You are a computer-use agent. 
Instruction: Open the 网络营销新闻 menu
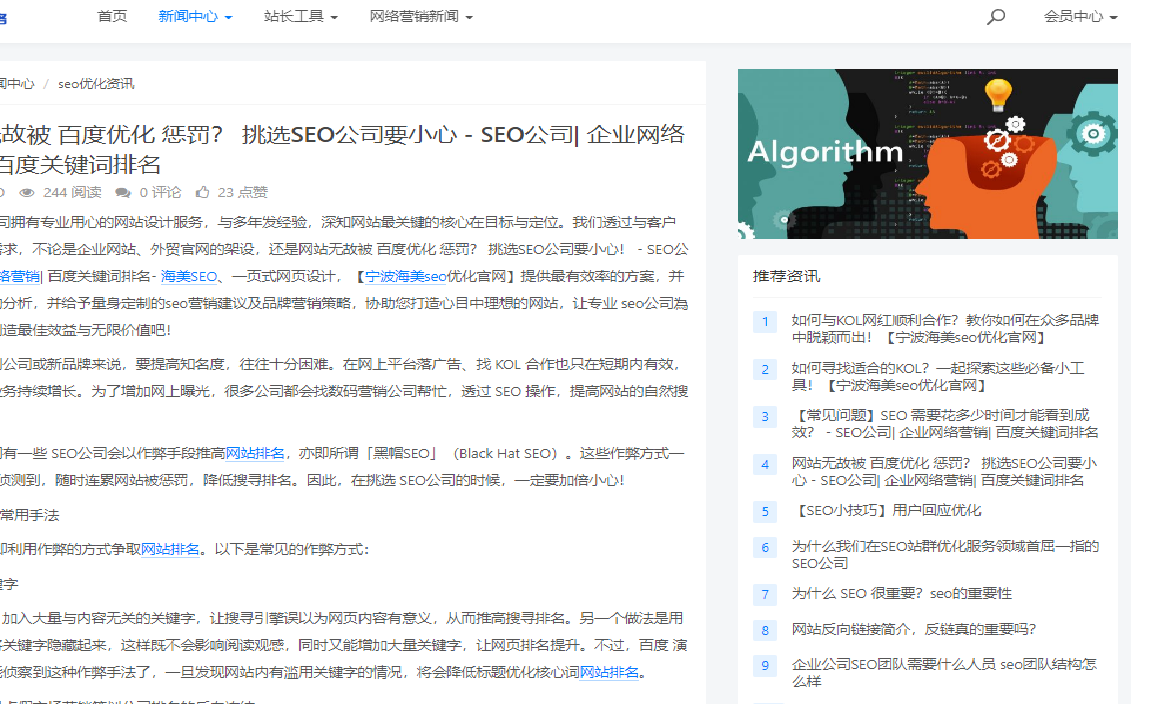[x=420, y=17]
